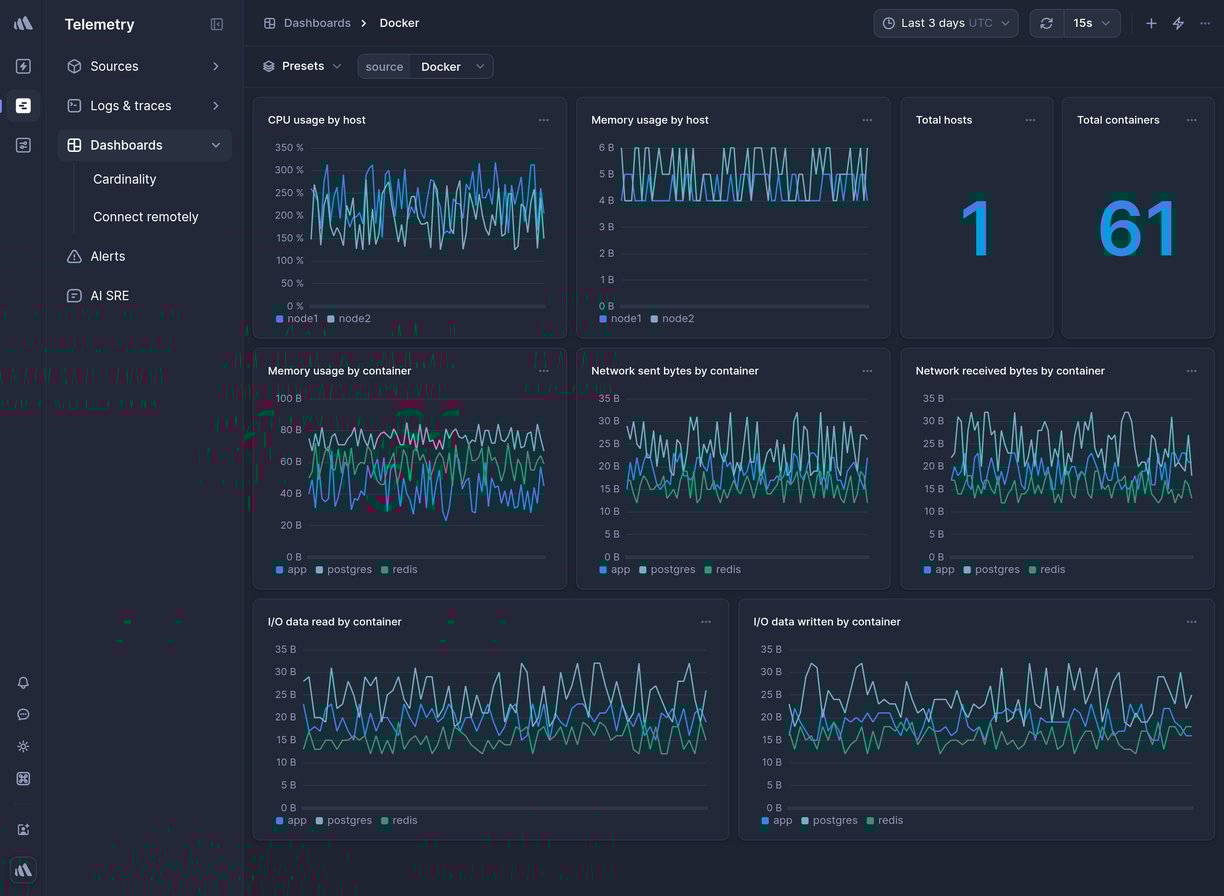Image resolution: width=1224 pixels, height=896 pixels.
Task: Open the chat bubble icon in left rail
Action: (x=23, y=715)
